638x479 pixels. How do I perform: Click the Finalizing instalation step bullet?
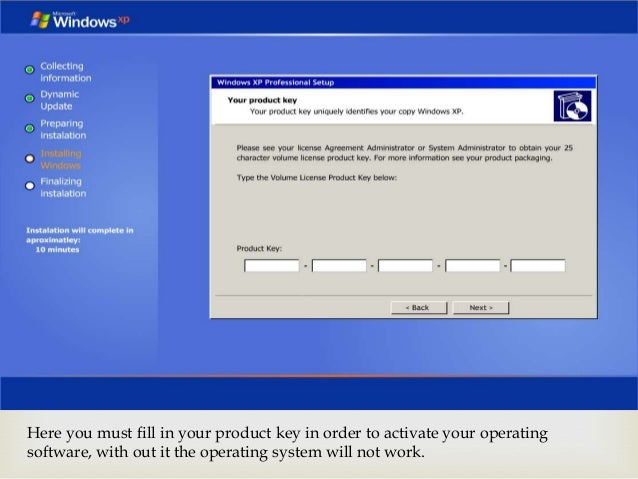pos(29,186)
